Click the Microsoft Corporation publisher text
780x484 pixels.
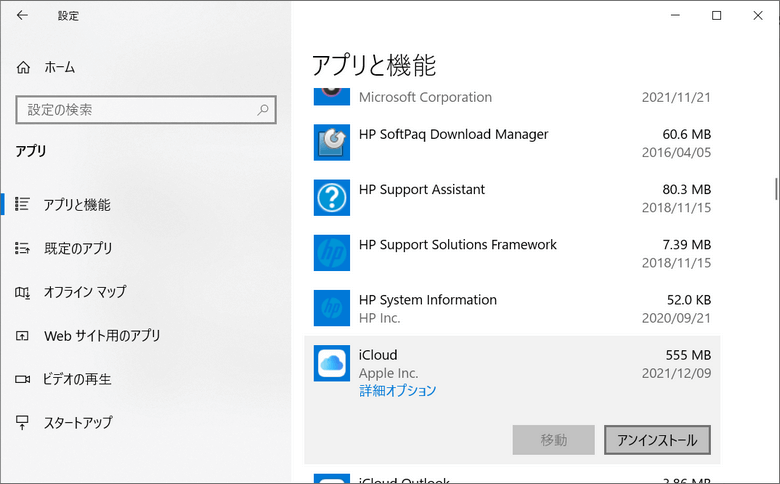click(x=425, y=97)
